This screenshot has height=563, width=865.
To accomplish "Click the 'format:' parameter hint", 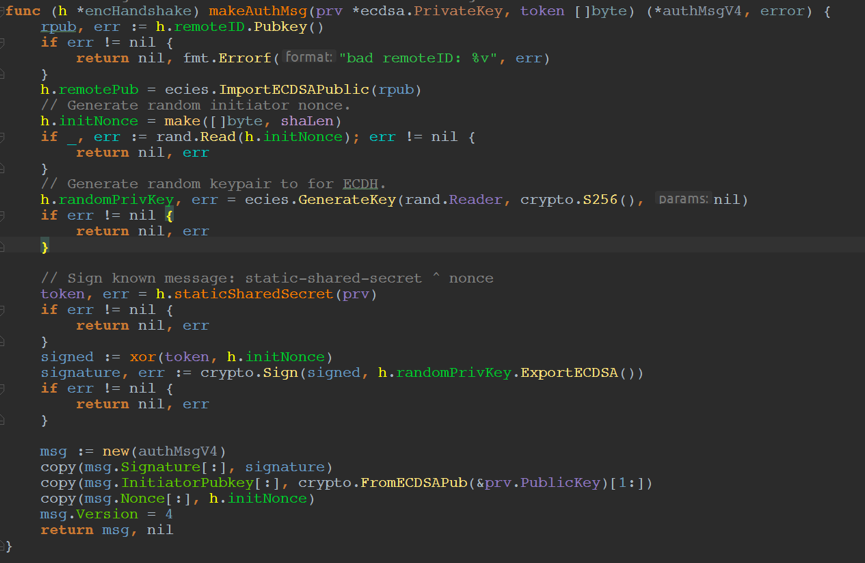I will pos(309,57).
